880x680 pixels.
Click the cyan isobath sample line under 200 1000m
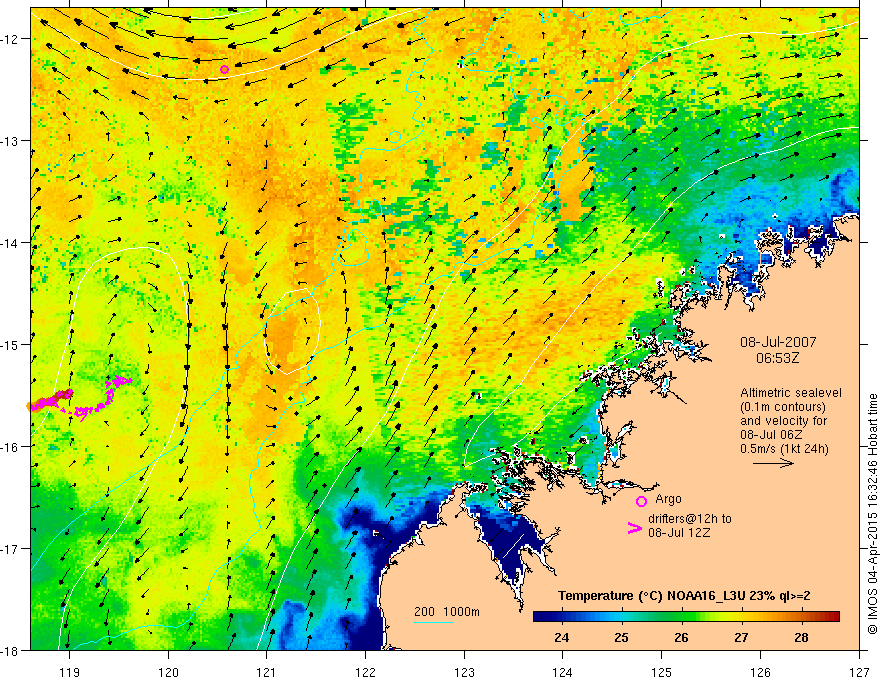[434, 622]
